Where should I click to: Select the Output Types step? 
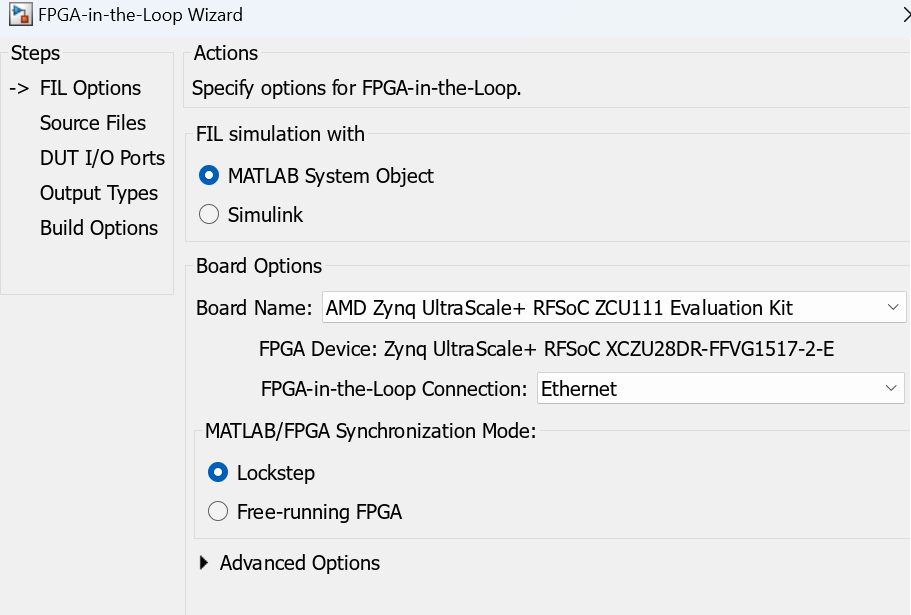point(99,193)
